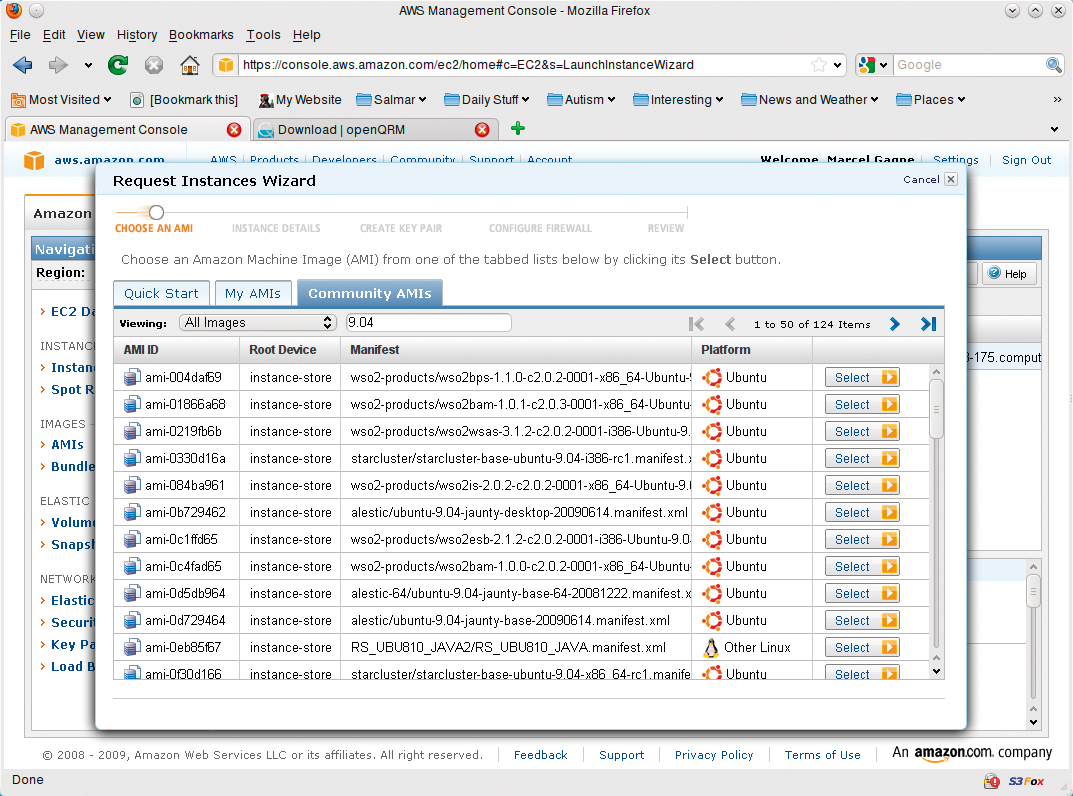Go to first page of AMI results

(697, 324)
